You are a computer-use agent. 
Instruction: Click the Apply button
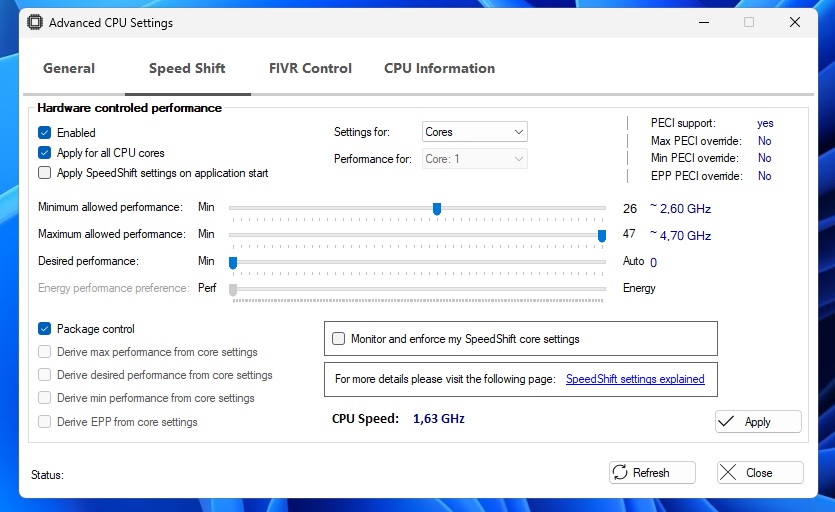(x=758, y=421)
